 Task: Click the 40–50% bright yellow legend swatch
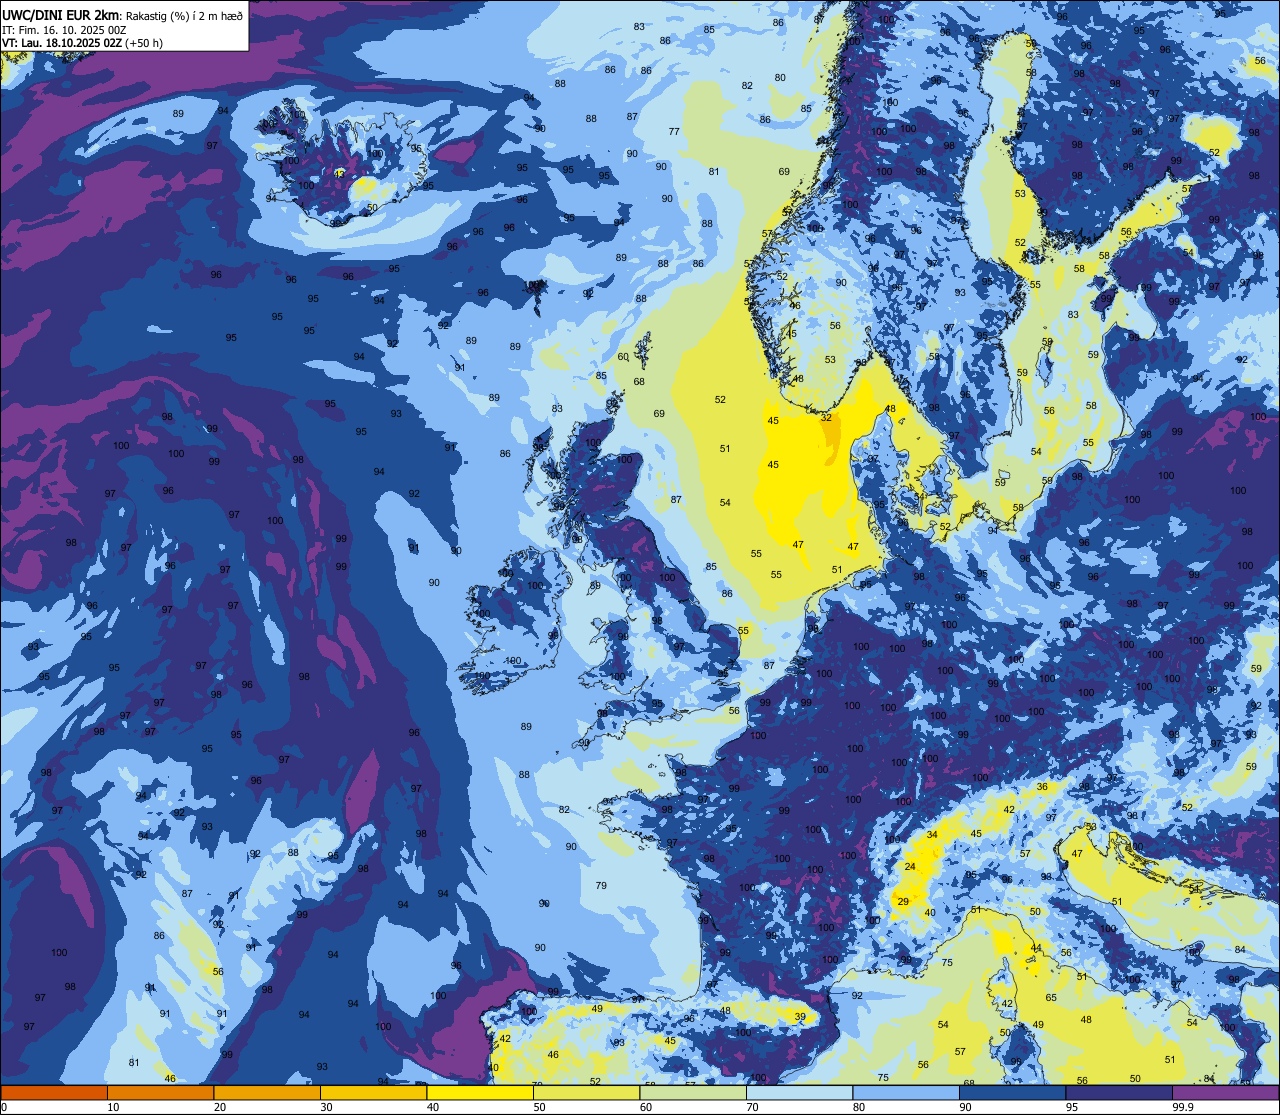pyautogui.click(x=480, y=1092)
